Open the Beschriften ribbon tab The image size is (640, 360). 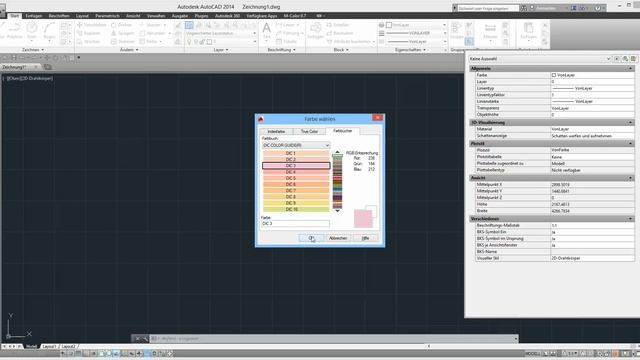[59, 16]
